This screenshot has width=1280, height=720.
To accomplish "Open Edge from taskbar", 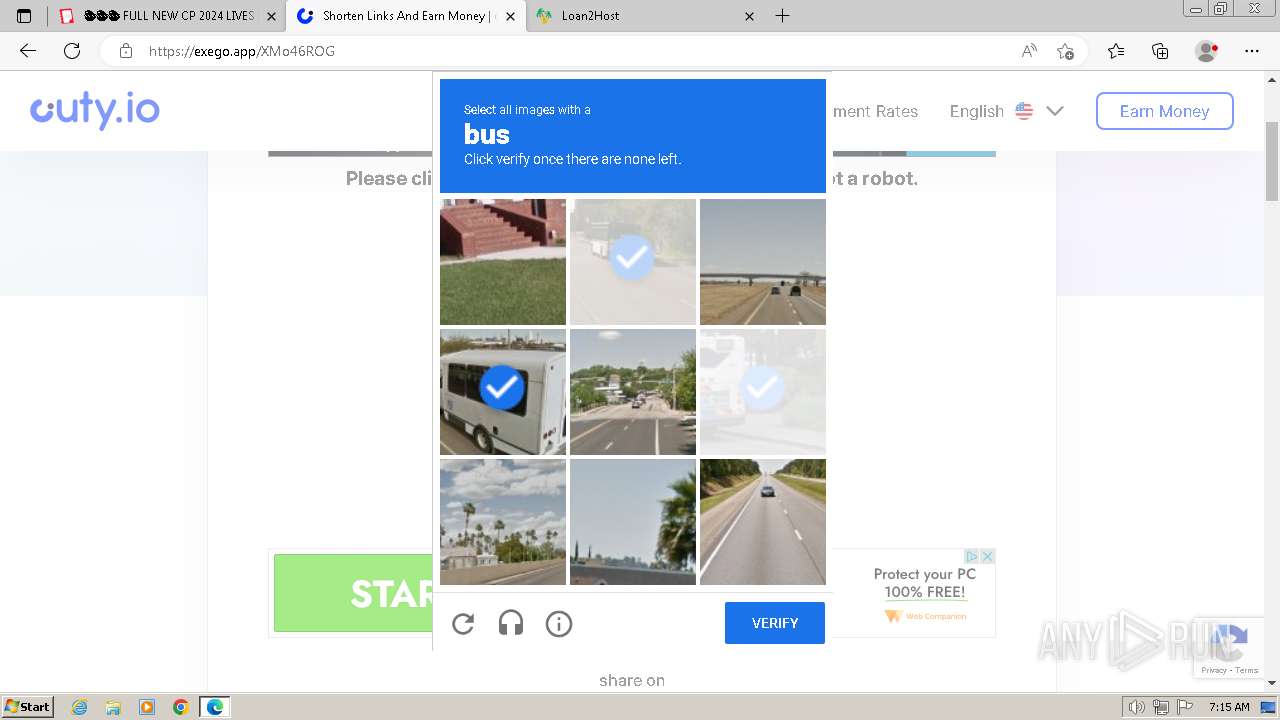I will coord(215,707).
